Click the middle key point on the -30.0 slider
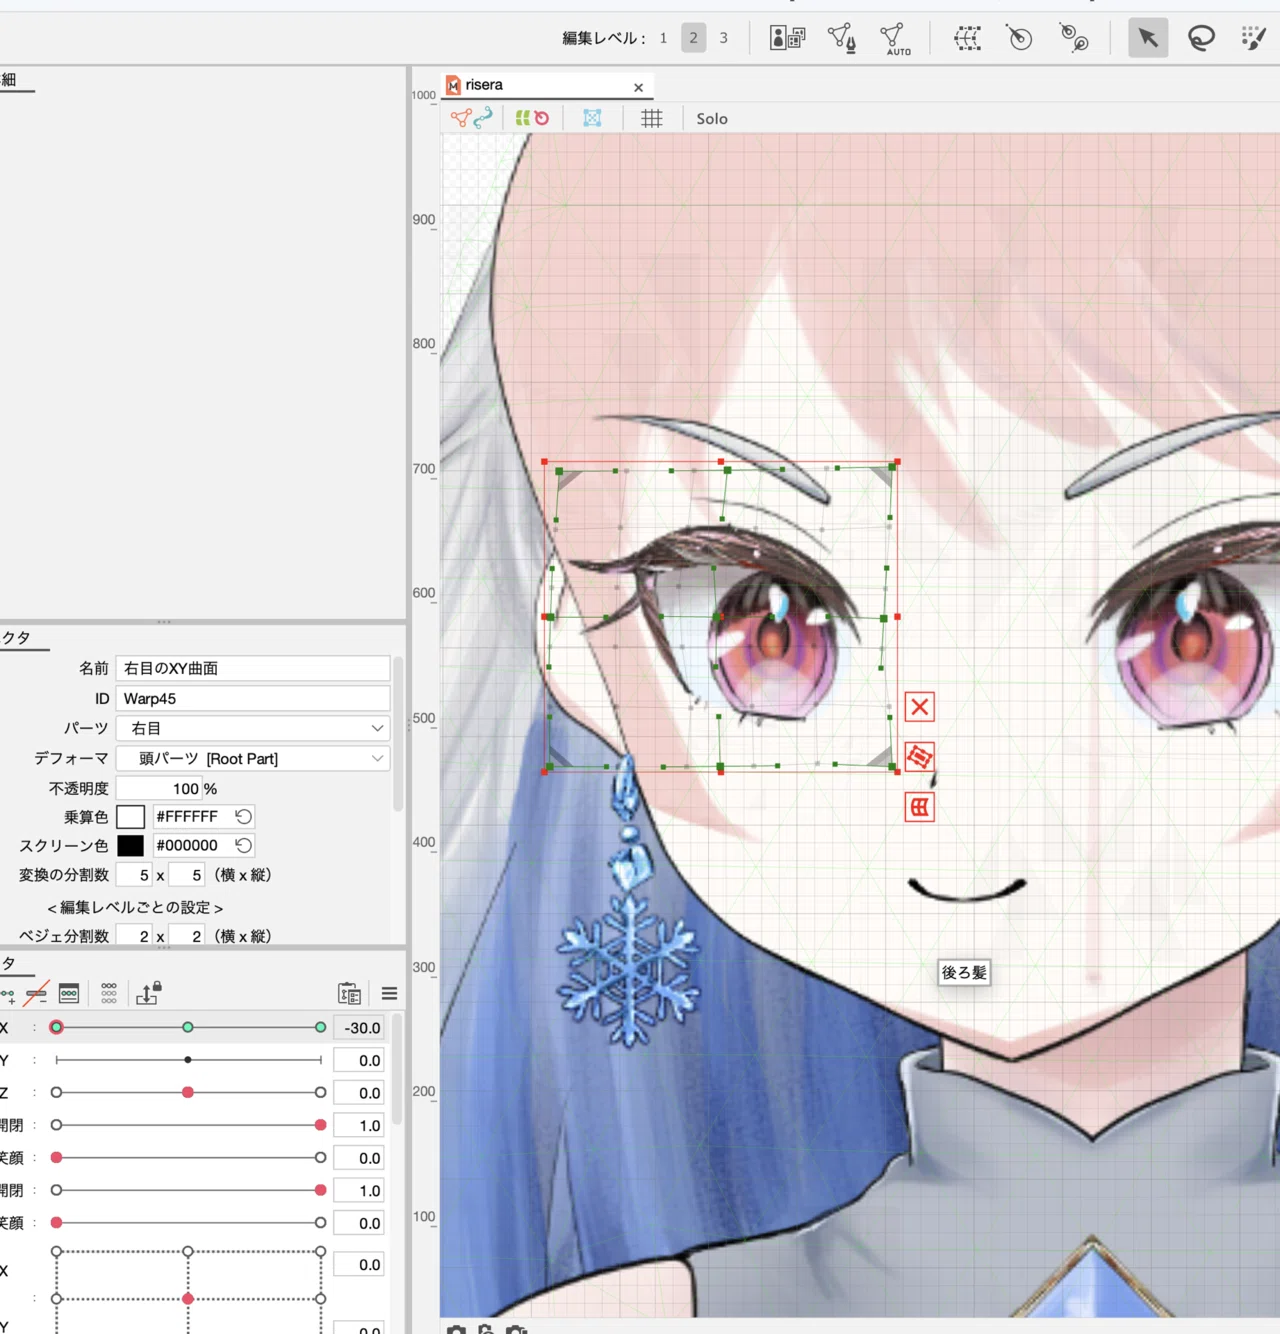1280x1334 pixels. (188, 1027)
